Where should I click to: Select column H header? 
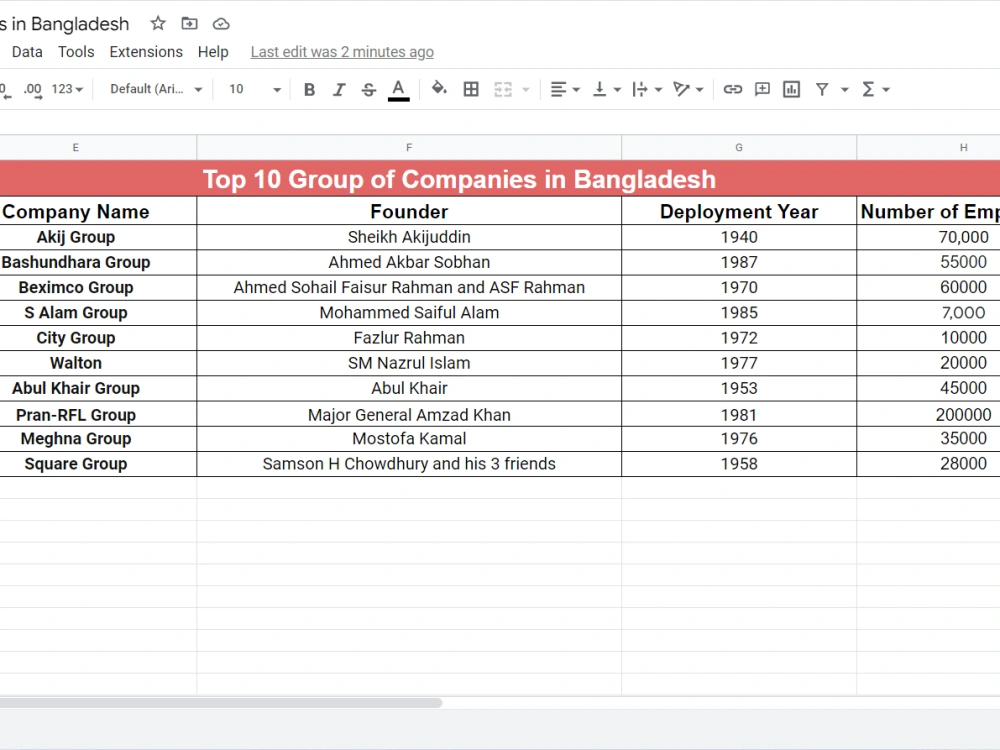(x=929, y=147)
